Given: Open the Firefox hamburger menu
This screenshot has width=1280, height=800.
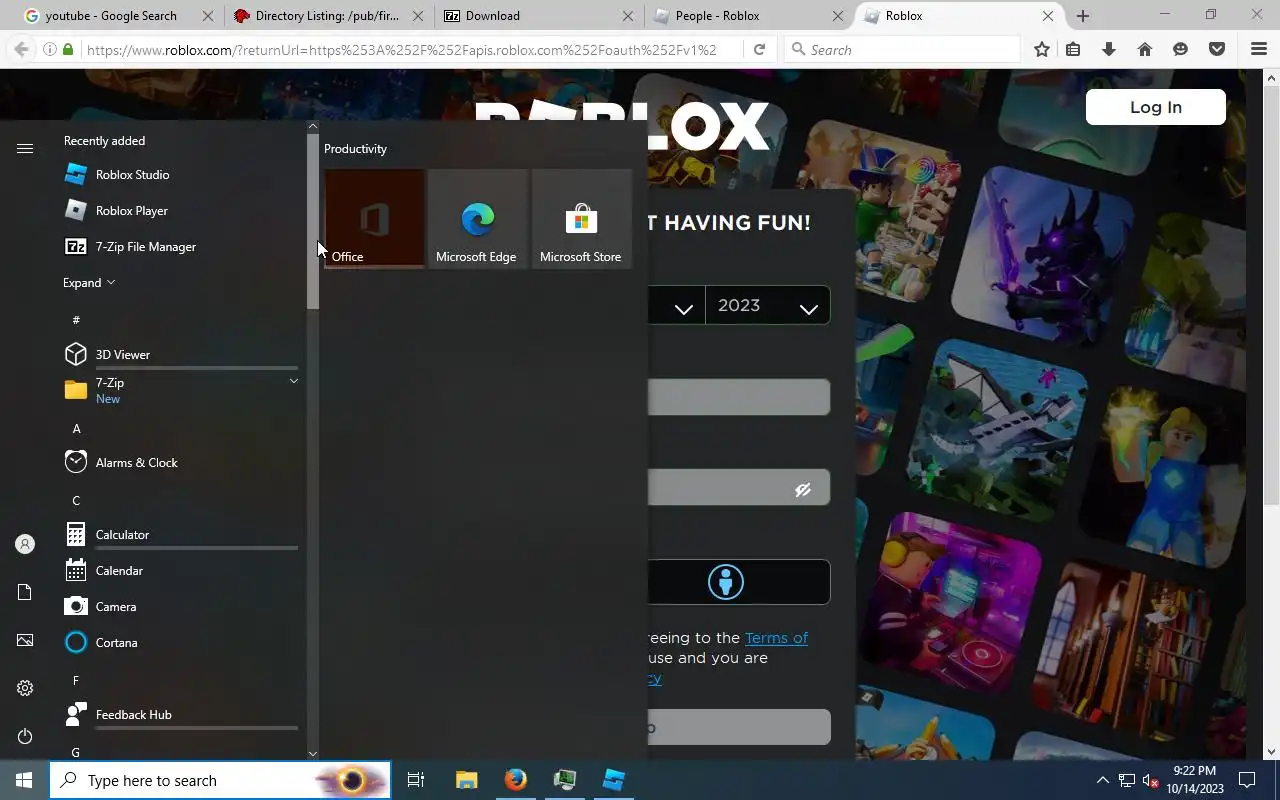Looking at the screenshot, I should tap(1259, 49).
